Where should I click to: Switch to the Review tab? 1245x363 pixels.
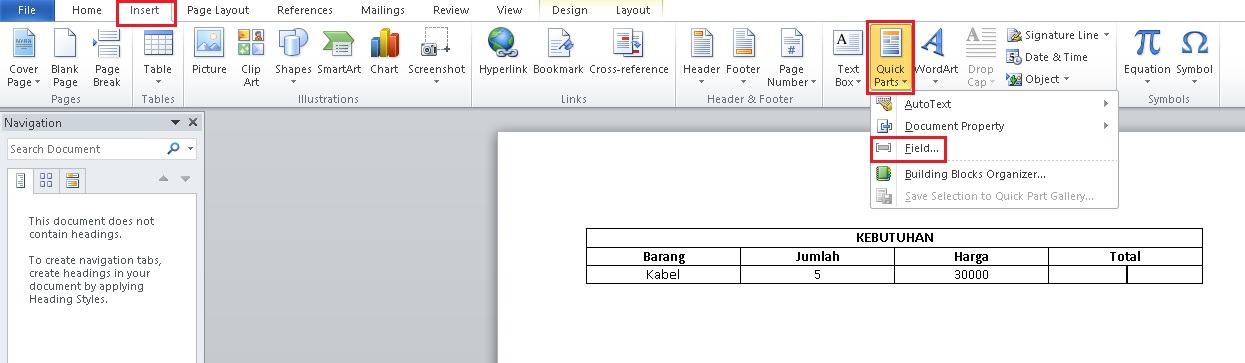(451, 10)
